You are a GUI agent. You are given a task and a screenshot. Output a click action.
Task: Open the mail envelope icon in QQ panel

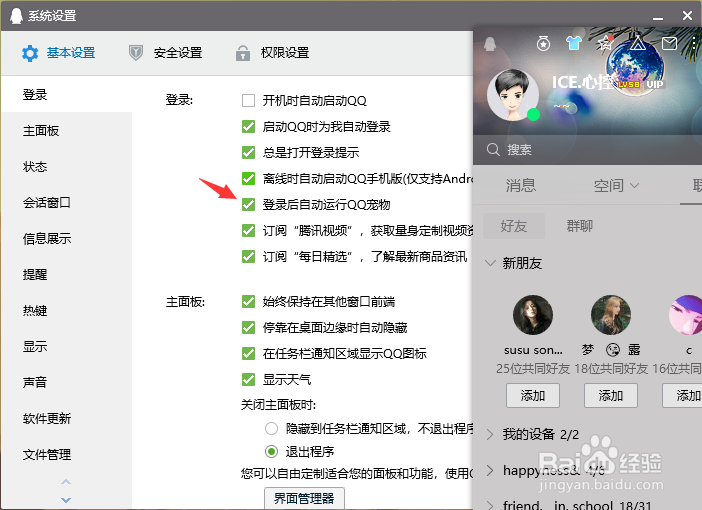pos(669,43)
